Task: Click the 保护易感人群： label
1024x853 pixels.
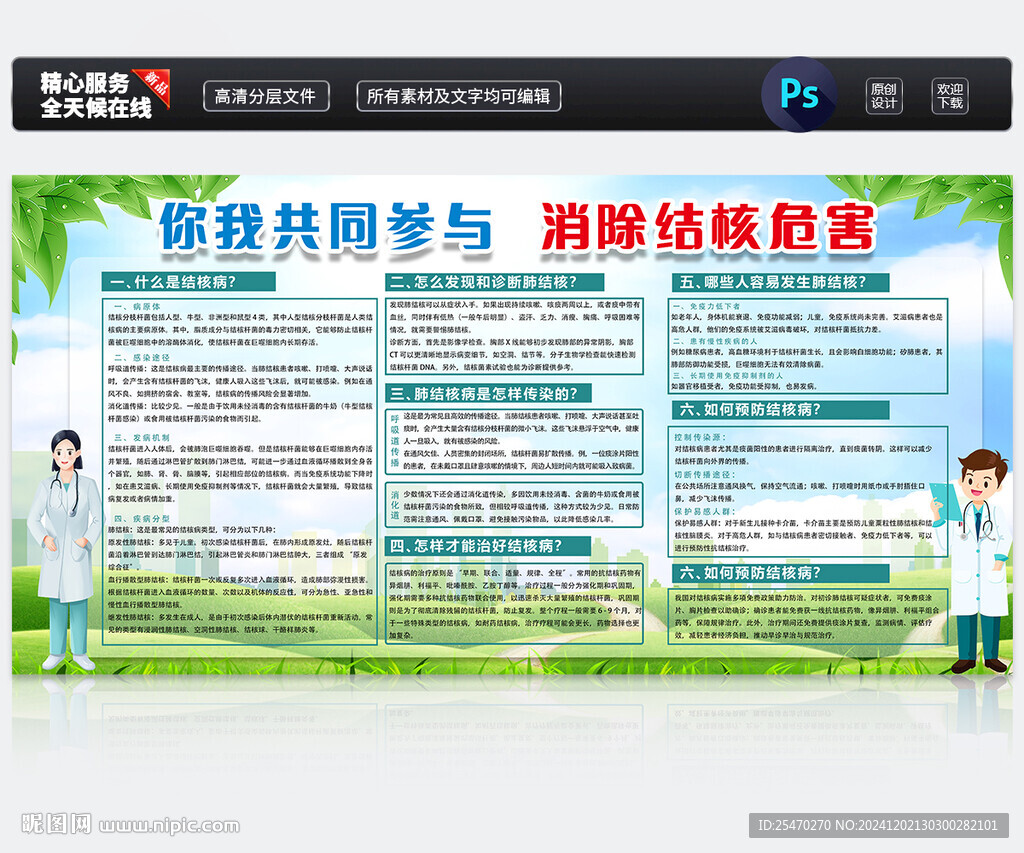Action: pyautogui.click(x=705, y=511)
